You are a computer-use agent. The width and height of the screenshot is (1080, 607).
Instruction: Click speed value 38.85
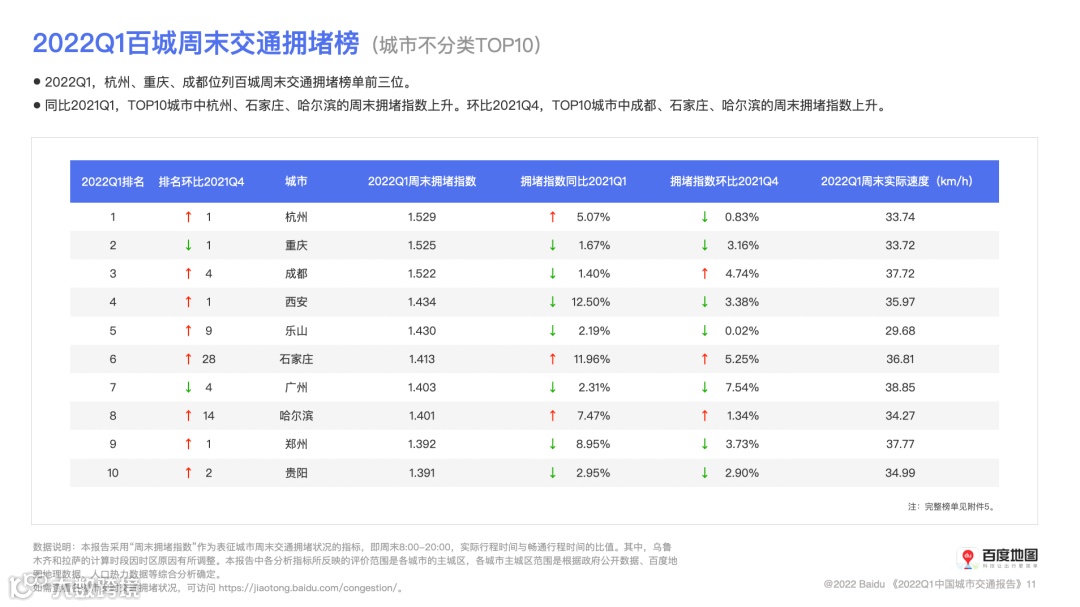tap(900, 387)
